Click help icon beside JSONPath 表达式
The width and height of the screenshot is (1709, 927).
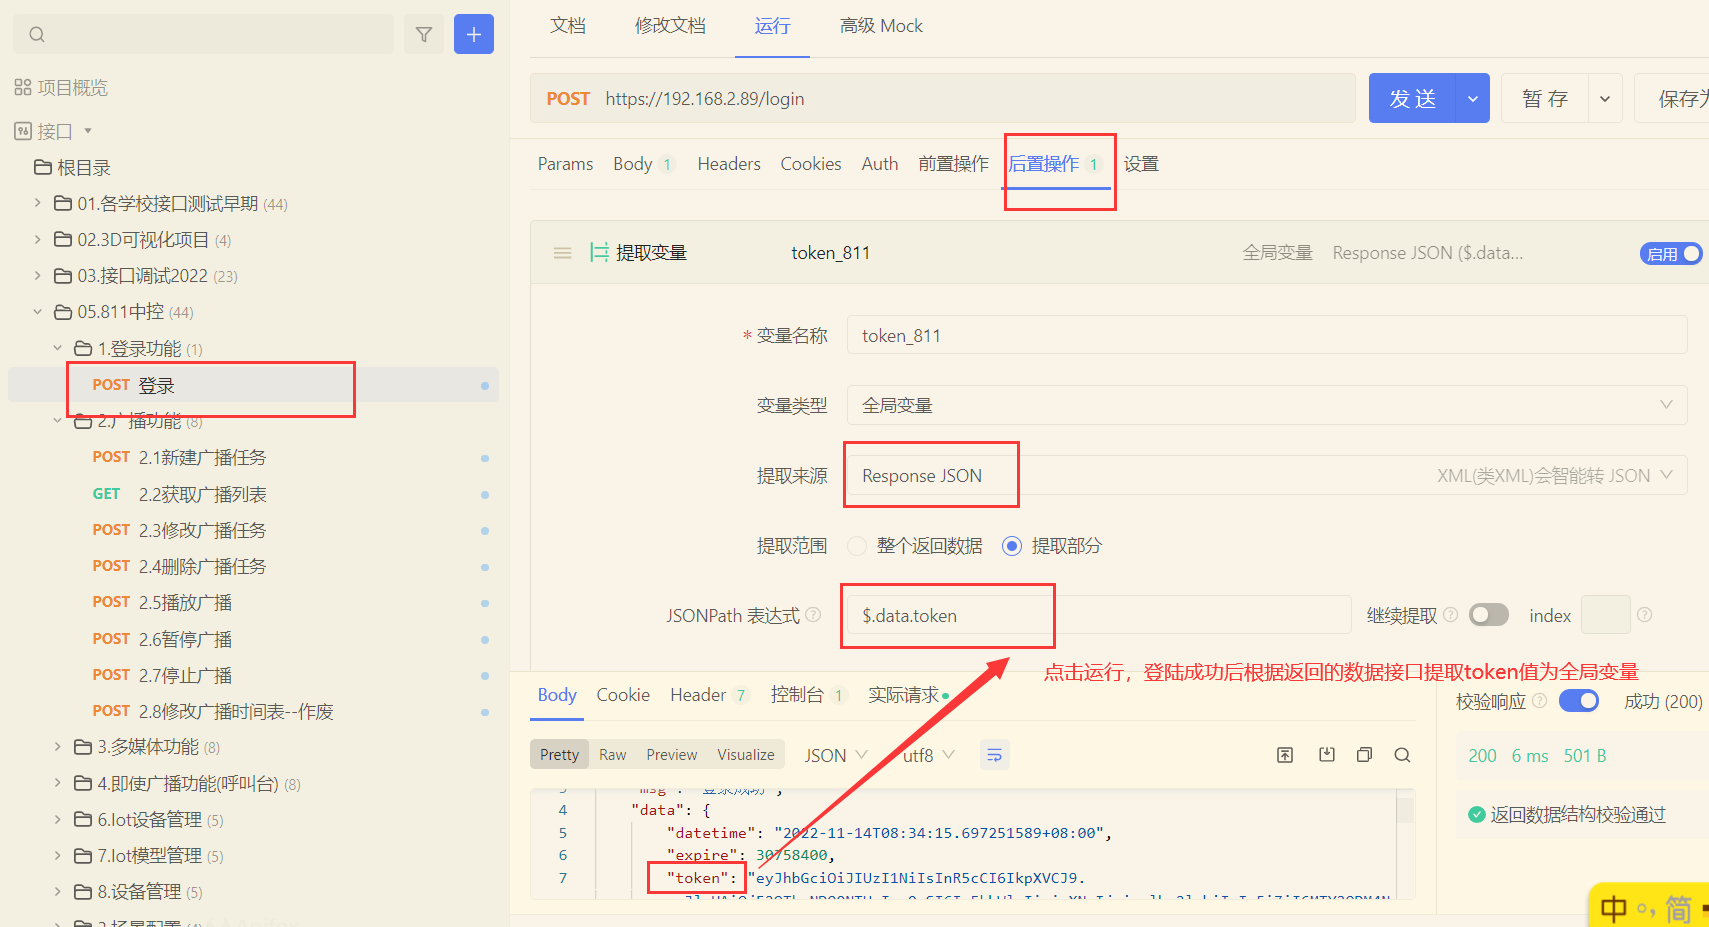[813, 615]
